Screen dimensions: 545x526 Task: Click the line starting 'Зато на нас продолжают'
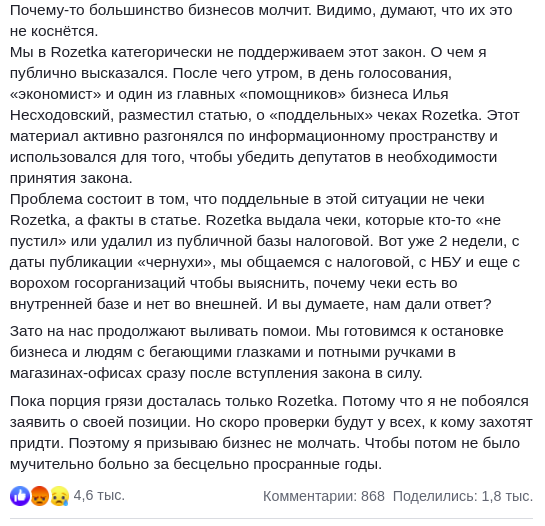[x=257, y=331]
